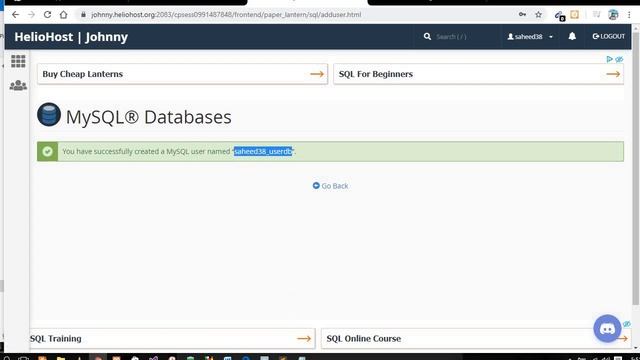Click the cPanel search magnifier icon
Image resolution: width=640 pixels, height=360 pixels.
[x=427, y=37]
